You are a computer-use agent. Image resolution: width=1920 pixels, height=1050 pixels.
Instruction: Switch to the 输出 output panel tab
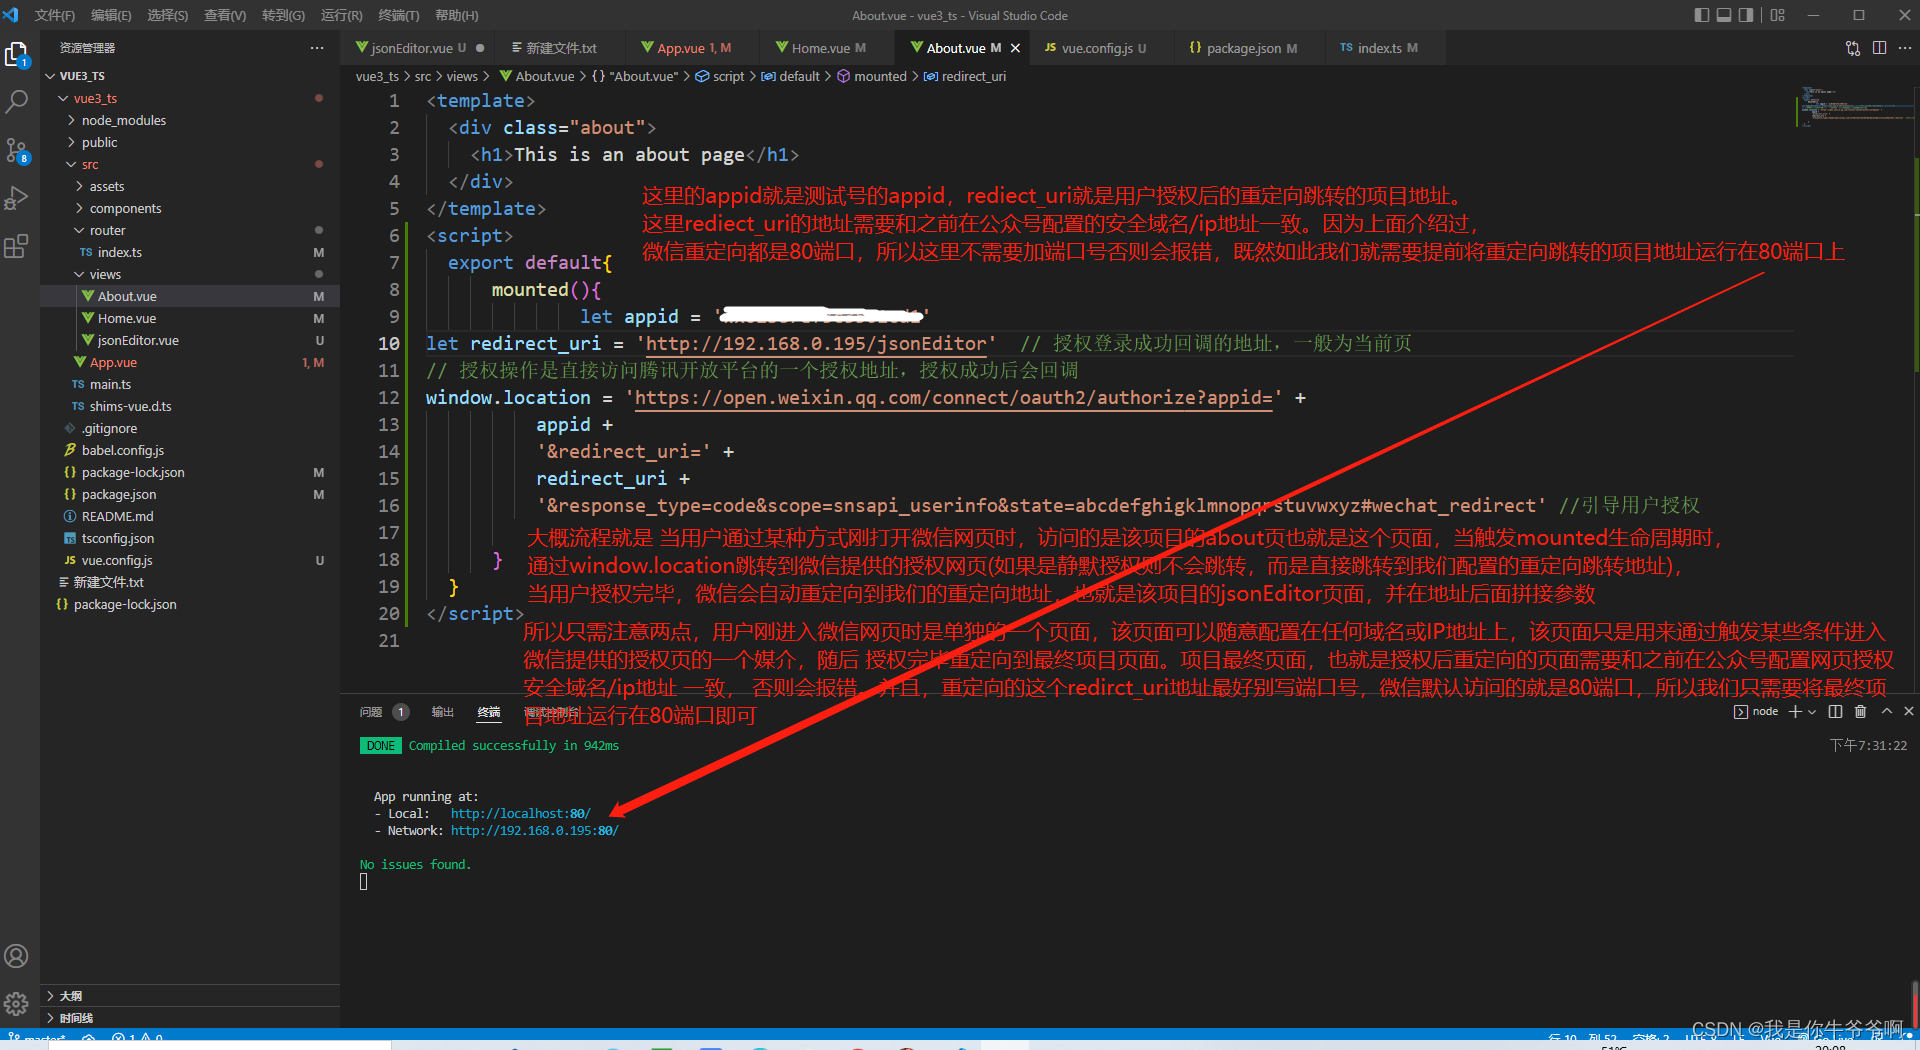pyautogui.click(x=442, y=712)
